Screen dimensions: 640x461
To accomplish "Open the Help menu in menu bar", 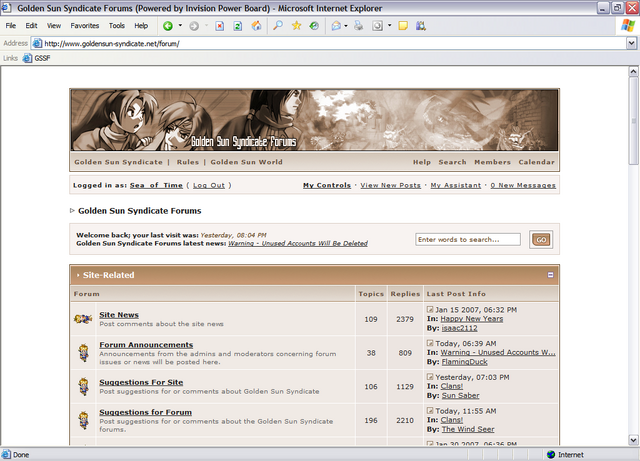I will click(141, 26).
